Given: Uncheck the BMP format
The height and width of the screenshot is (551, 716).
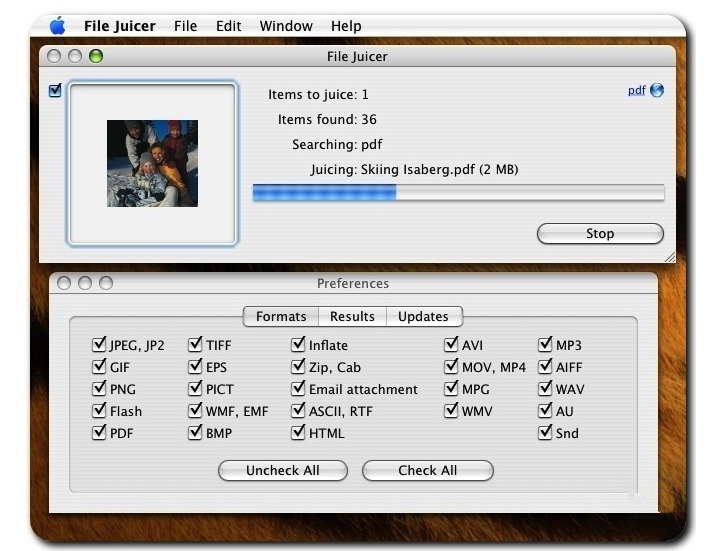Looking at the screenshot, I should tap(195, 432).
